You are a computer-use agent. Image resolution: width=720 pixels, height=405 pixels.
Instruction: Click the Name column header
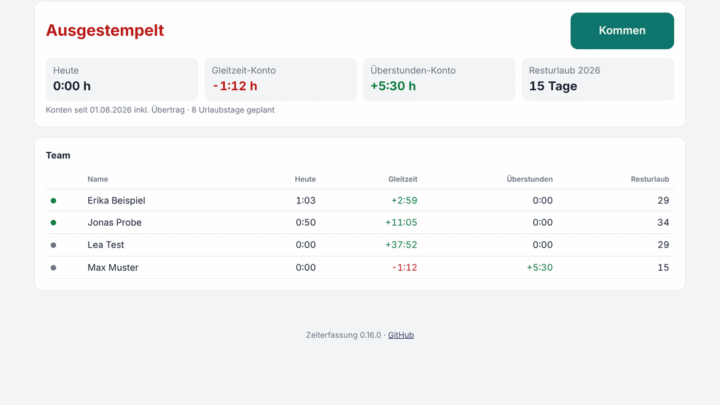point(98,179)
